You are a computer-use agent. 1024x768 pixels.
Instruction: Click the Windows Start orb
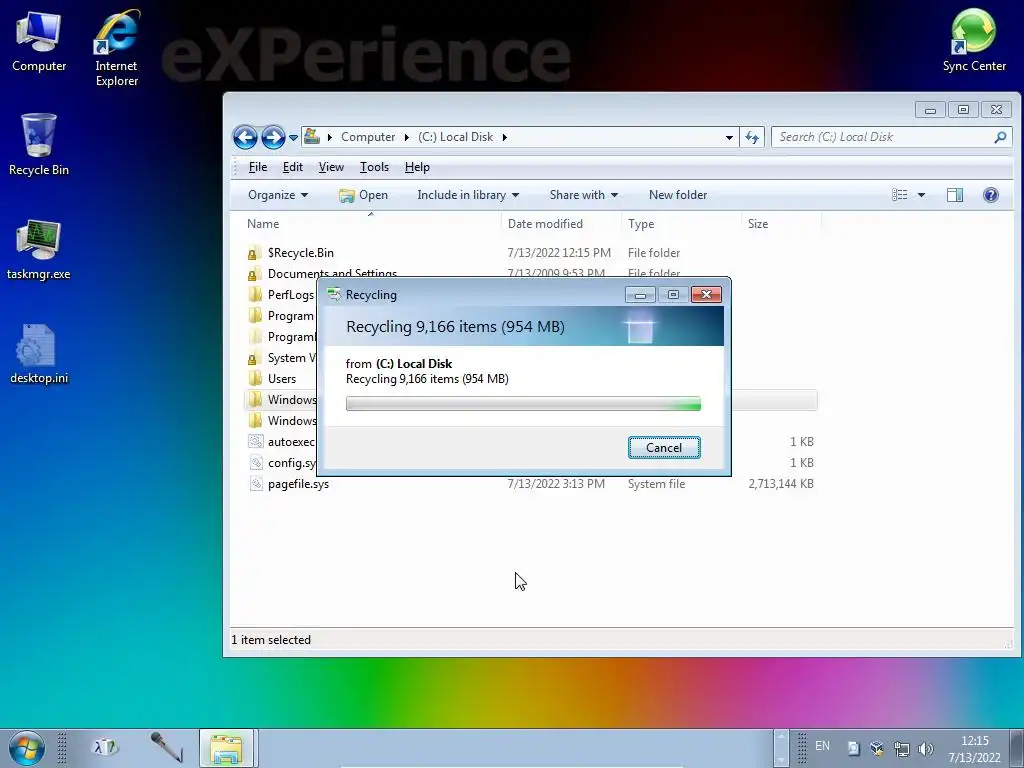[27, 748]
